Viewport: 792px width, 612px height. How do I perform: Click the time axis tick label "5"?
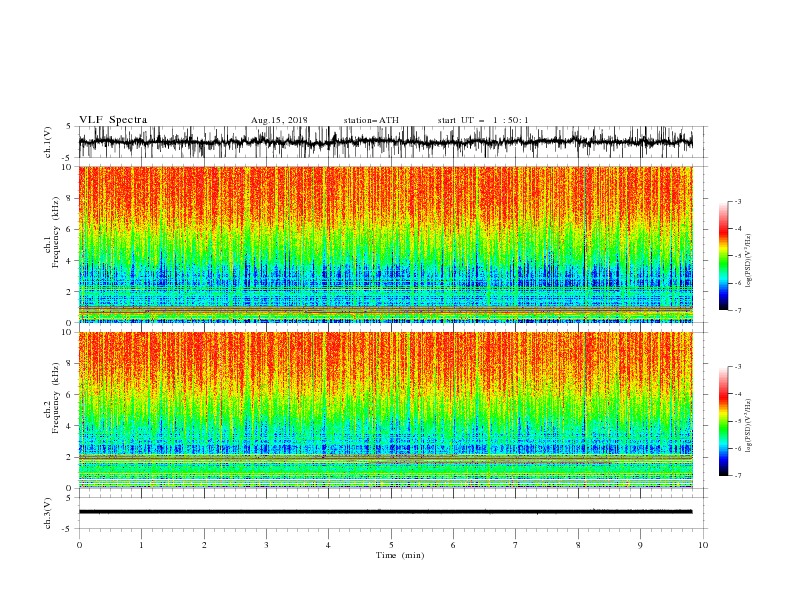[391, 545]
